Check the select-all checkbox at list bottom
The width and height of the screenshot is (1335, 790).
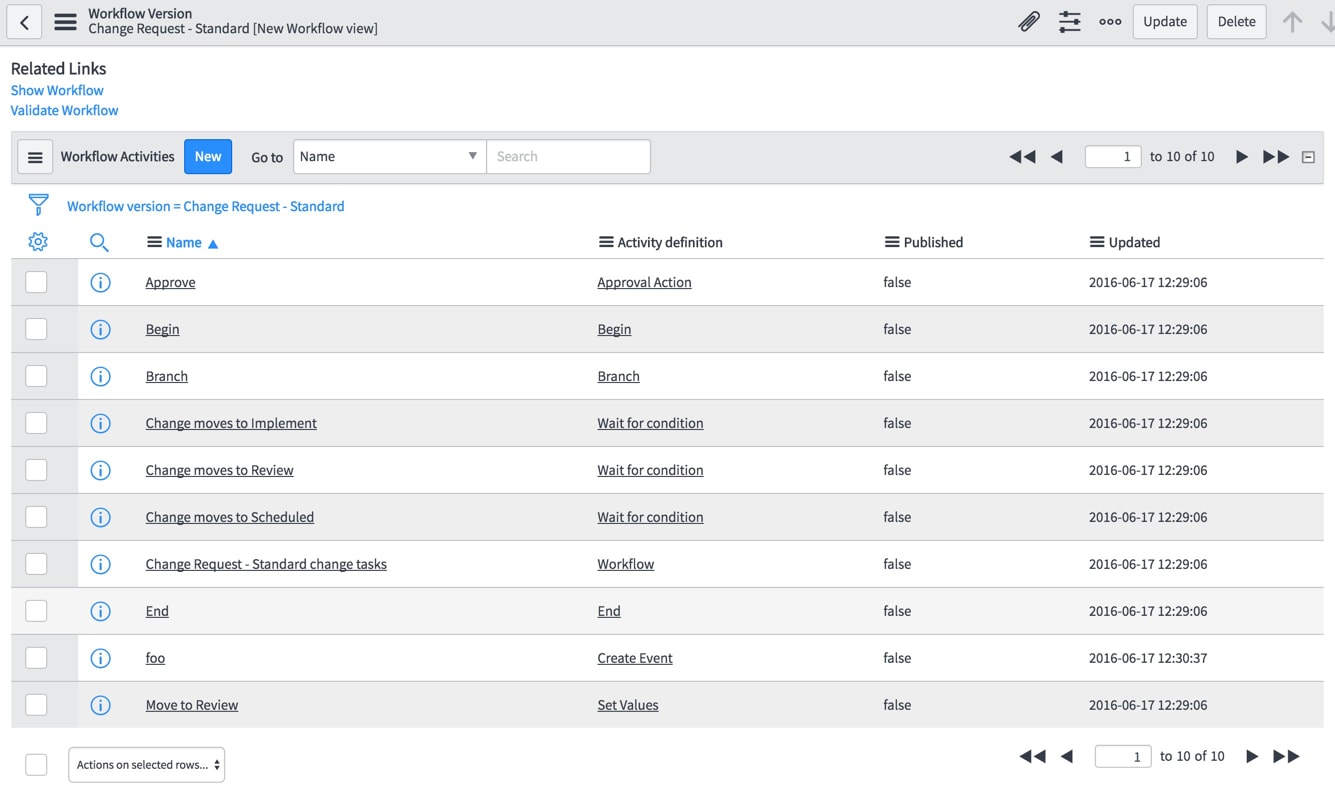click(36, 765)
